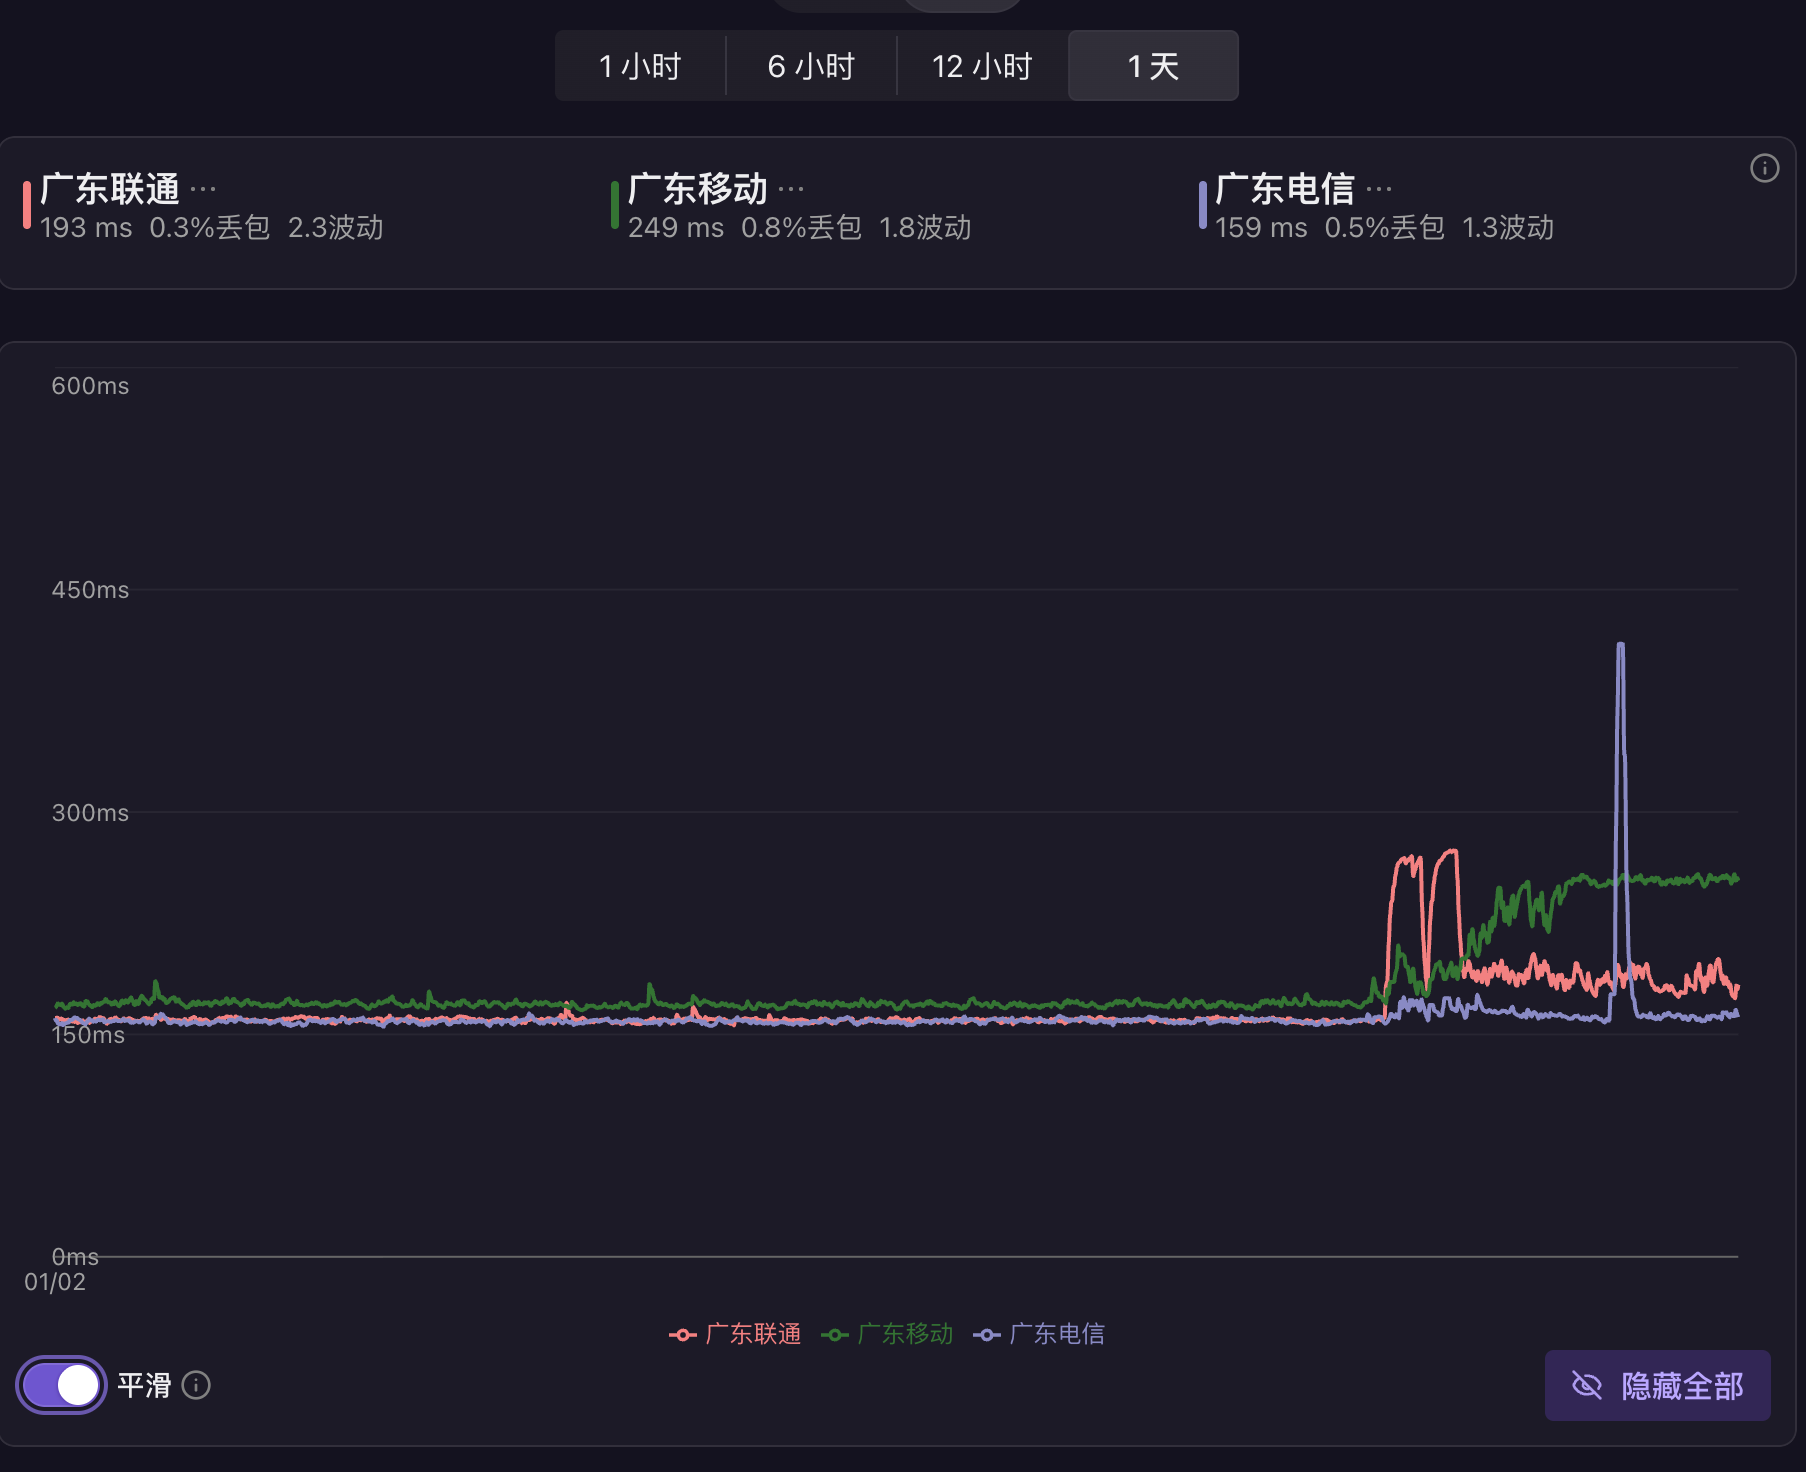The height and width of the screenshot is (1472, 1806).
Task: Toggle 广东移动 series via legend label
Action: click(905, 1334)
